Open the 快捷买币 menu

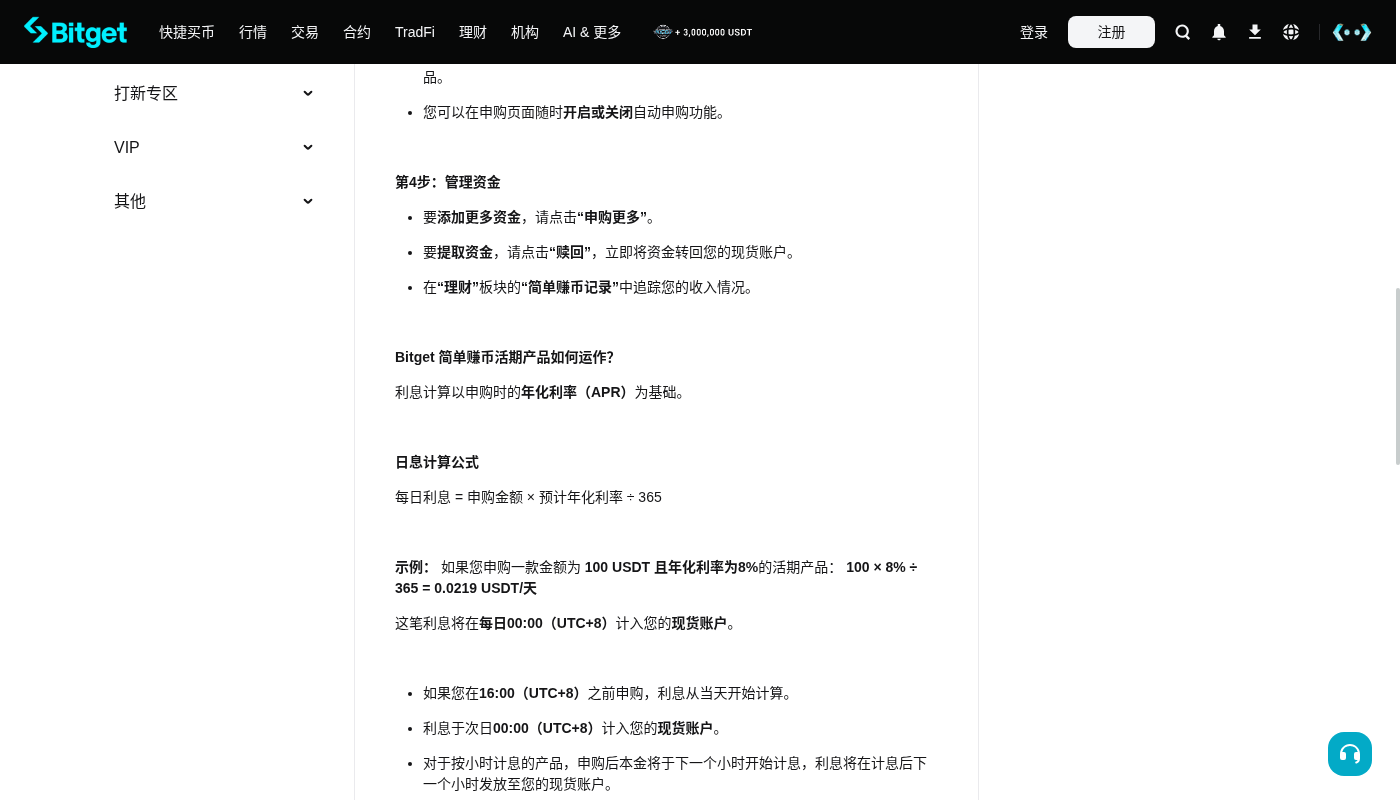187,32
